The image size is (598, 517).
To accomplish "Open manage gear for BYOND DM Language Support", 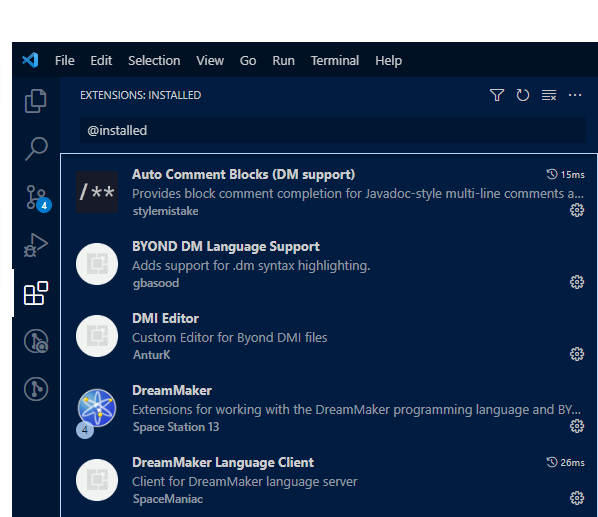I will point(577,282).
